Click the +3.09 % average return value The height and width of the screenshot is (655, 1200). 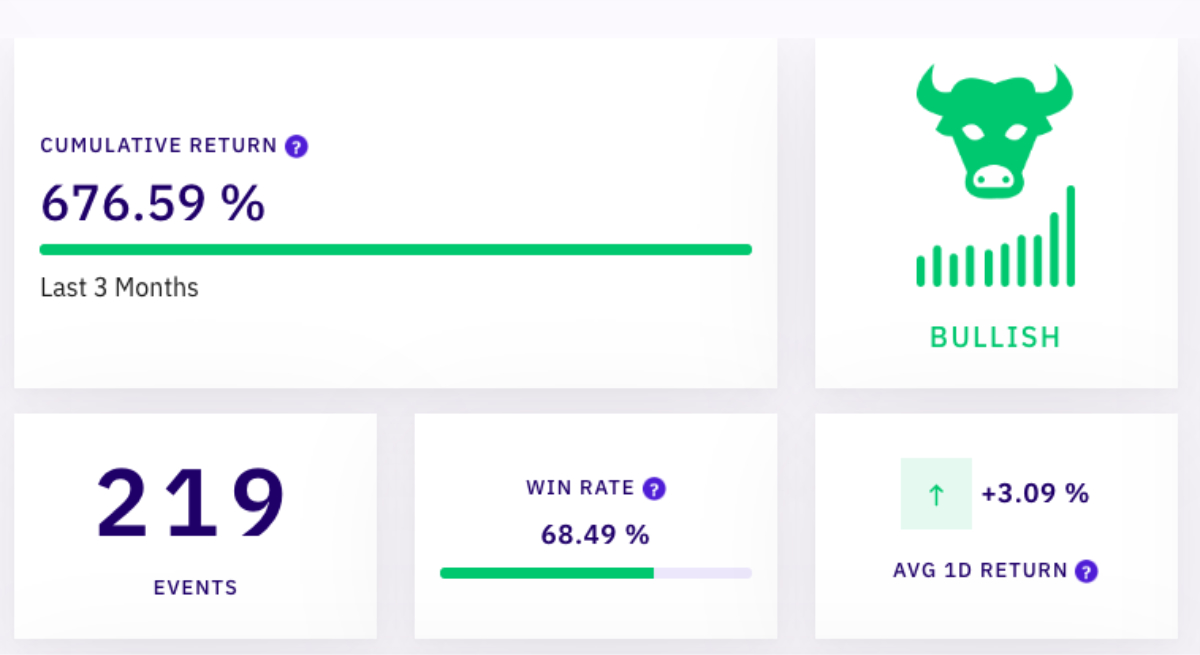tap(1035, 493)
